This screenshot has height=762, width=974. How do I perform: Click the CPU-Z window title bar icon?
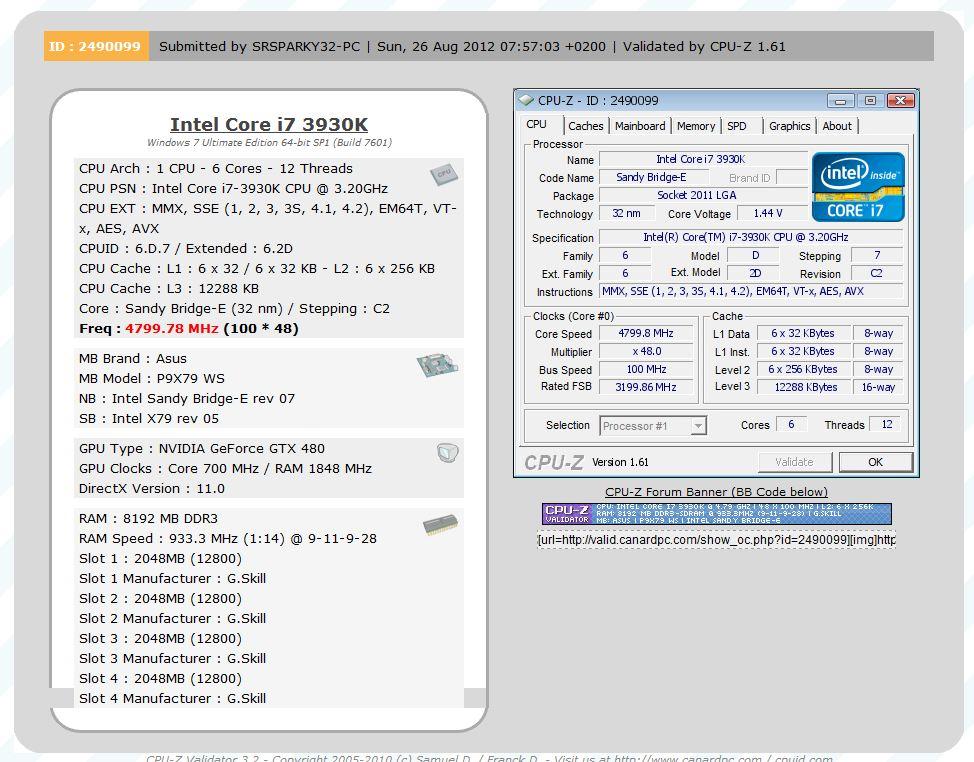pos(526,100)
